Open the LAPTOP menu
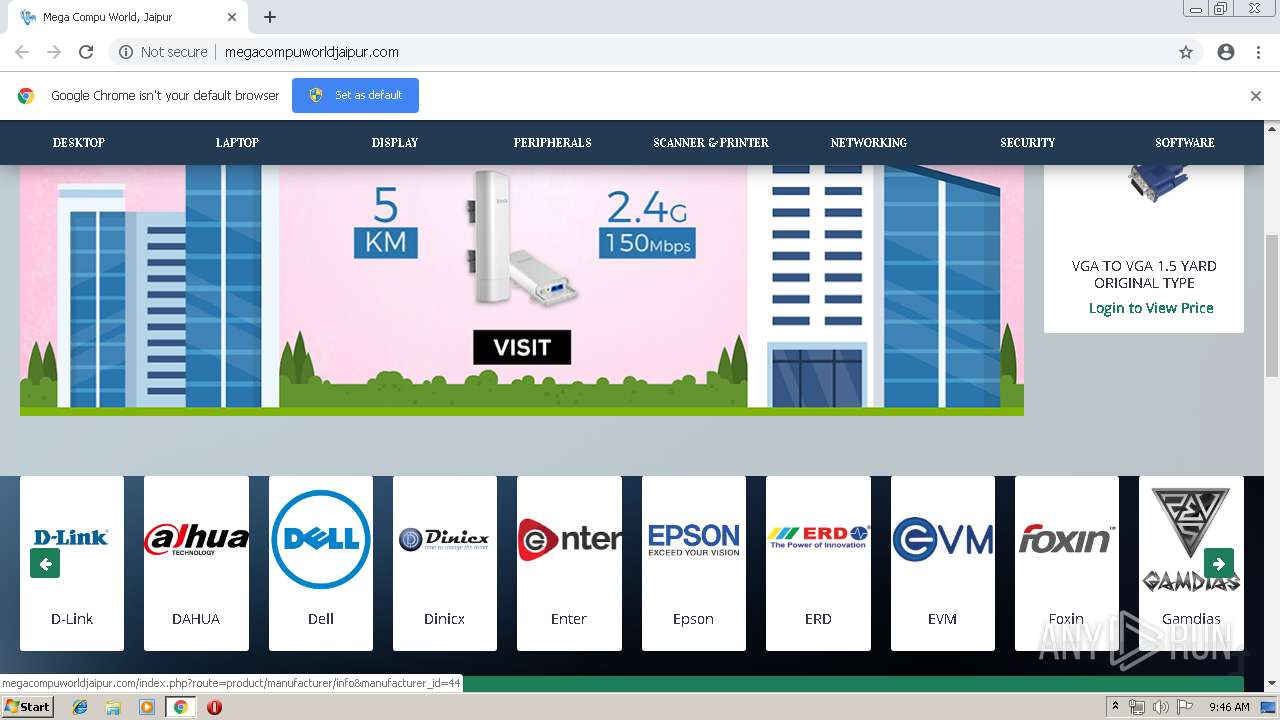 pyautogui.click(x=237, y=143)
